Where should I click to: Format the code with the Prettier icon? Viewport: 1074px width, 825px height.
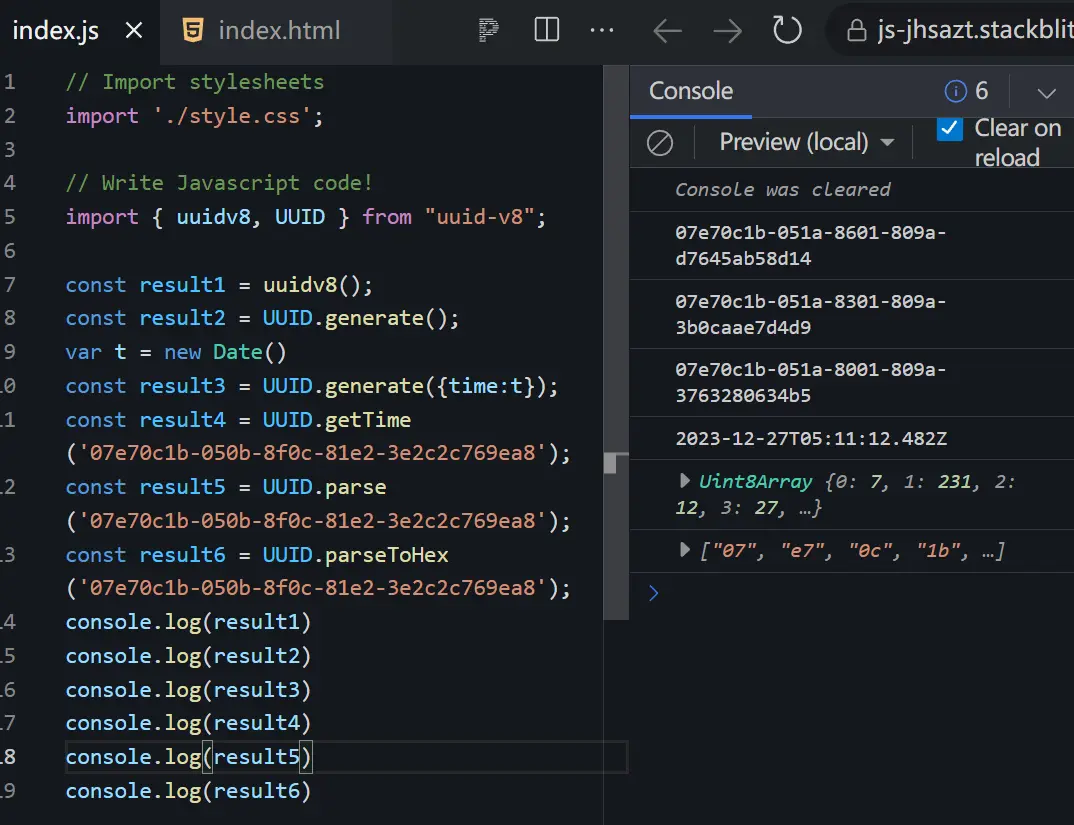tap(488, 31)
